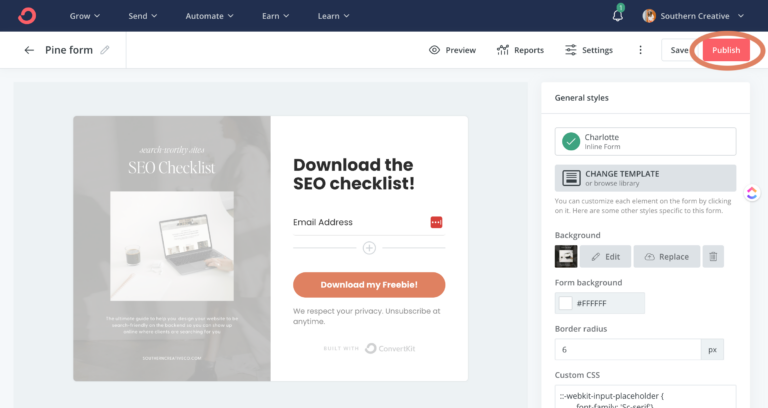Click the Built with ConvertKit link
This screenshot has height=408, width=768.
coord(369,348)
